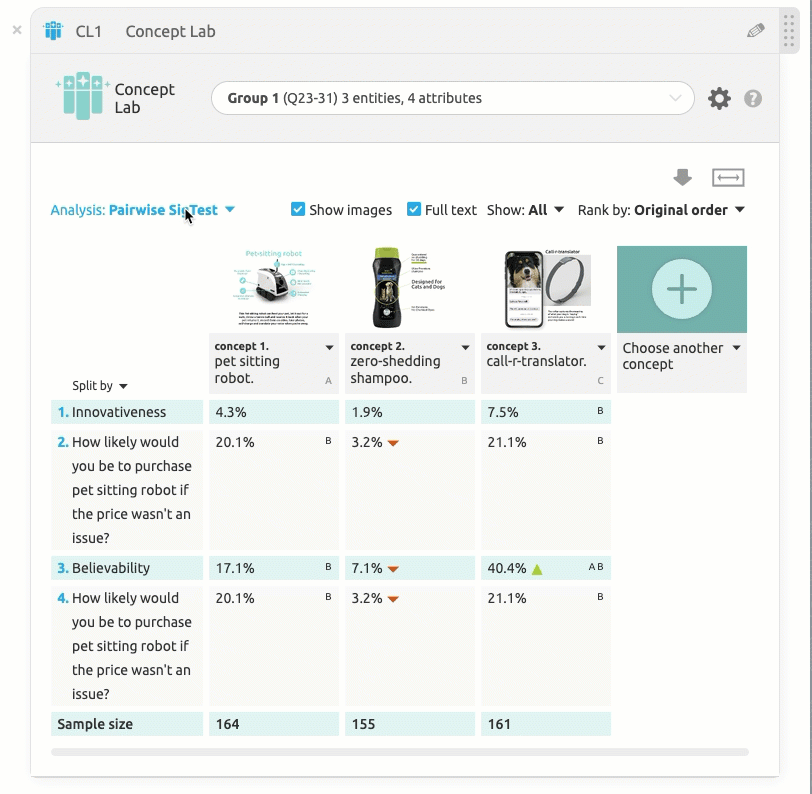Open the Show All filter dropdown
The image size is (812, 794).
click(525, 210)
